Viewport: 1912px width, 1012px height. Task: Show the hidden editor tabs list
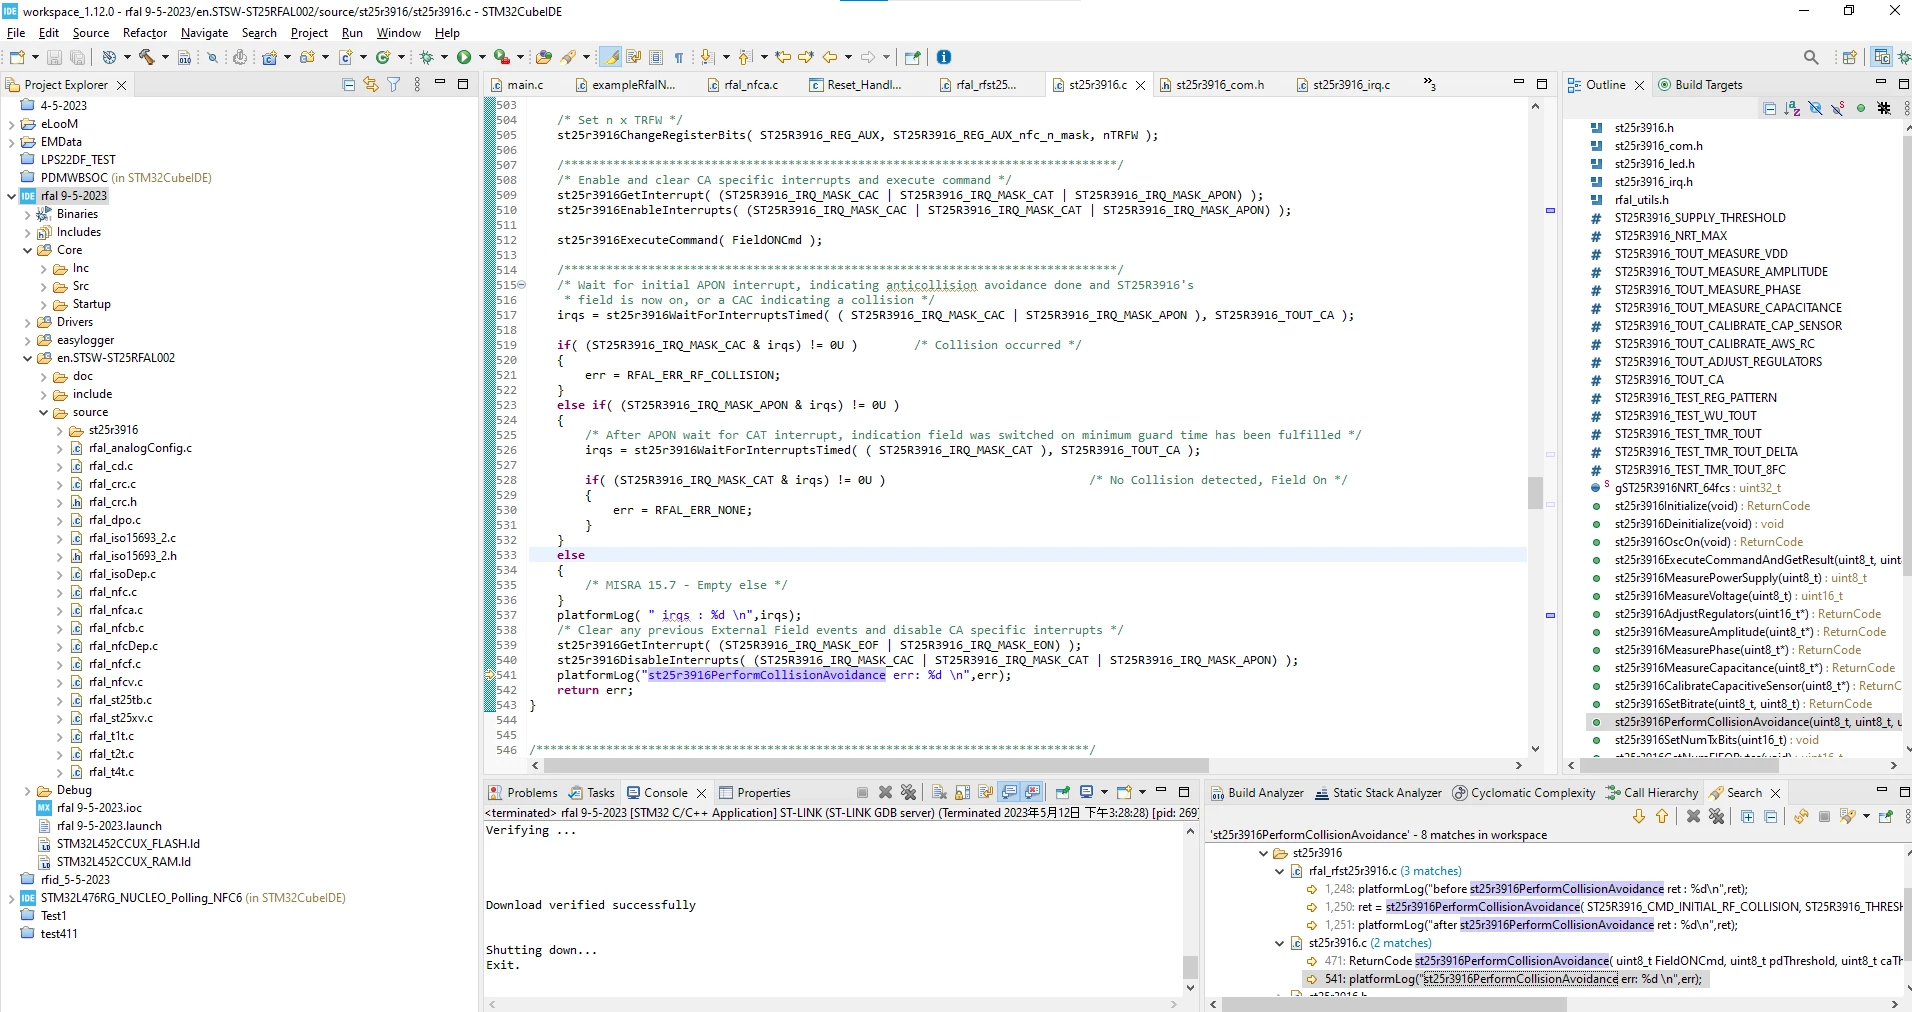click(x=1429, y=85)
